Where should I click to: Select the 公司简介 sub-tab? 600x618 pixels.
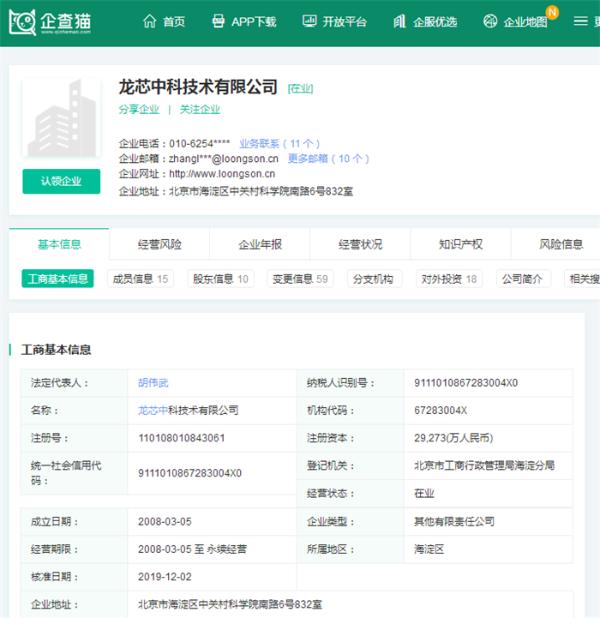pyautogui.click(x=522, y=279)
